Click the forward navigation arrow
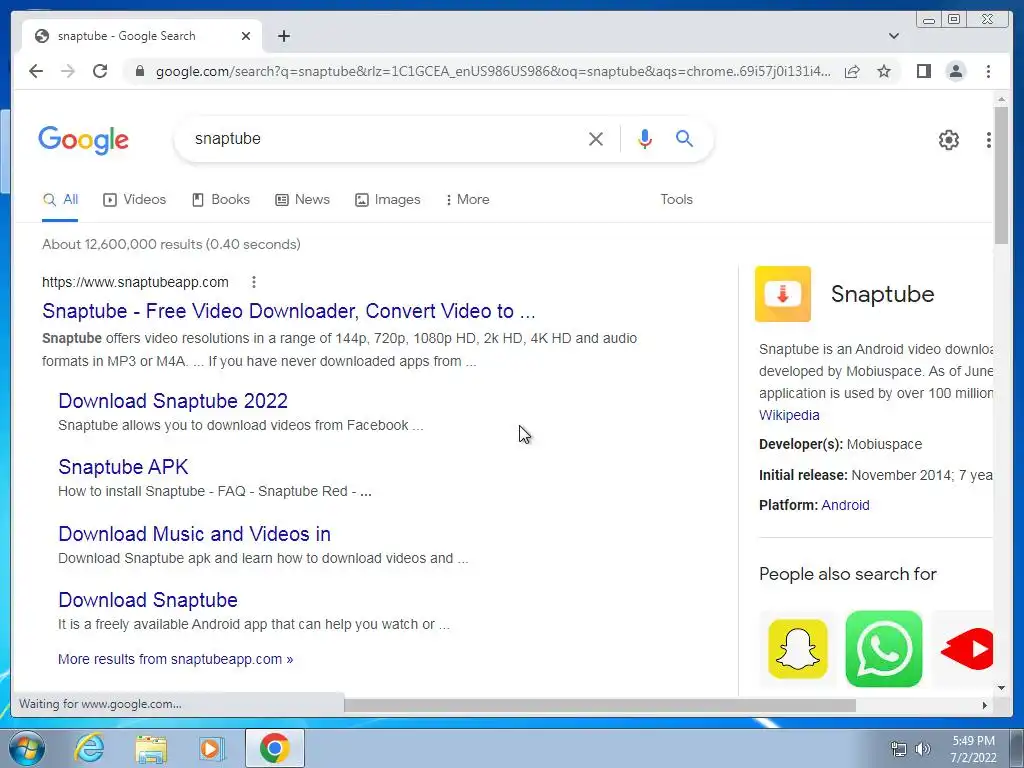This screenshot has height=768, width=1024. click(68, 71)
